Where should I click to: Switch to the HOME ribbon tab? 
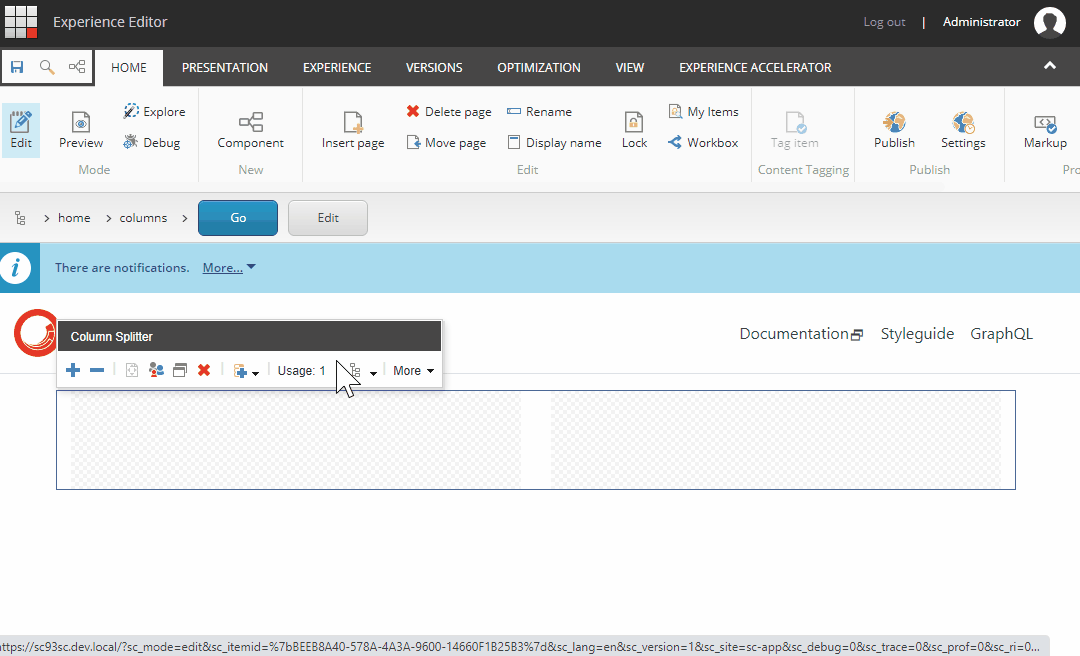[129, 68]
